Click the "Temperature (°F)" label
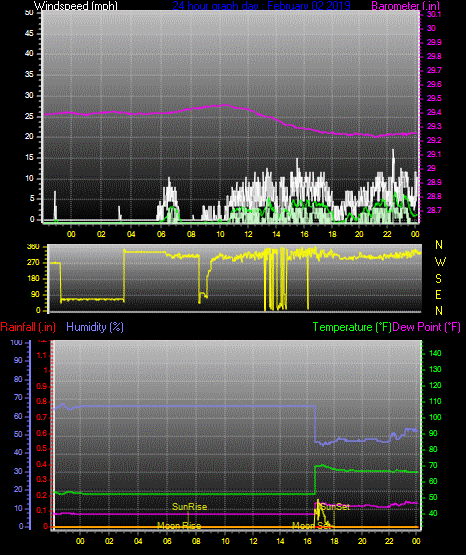 click(352, 327)
